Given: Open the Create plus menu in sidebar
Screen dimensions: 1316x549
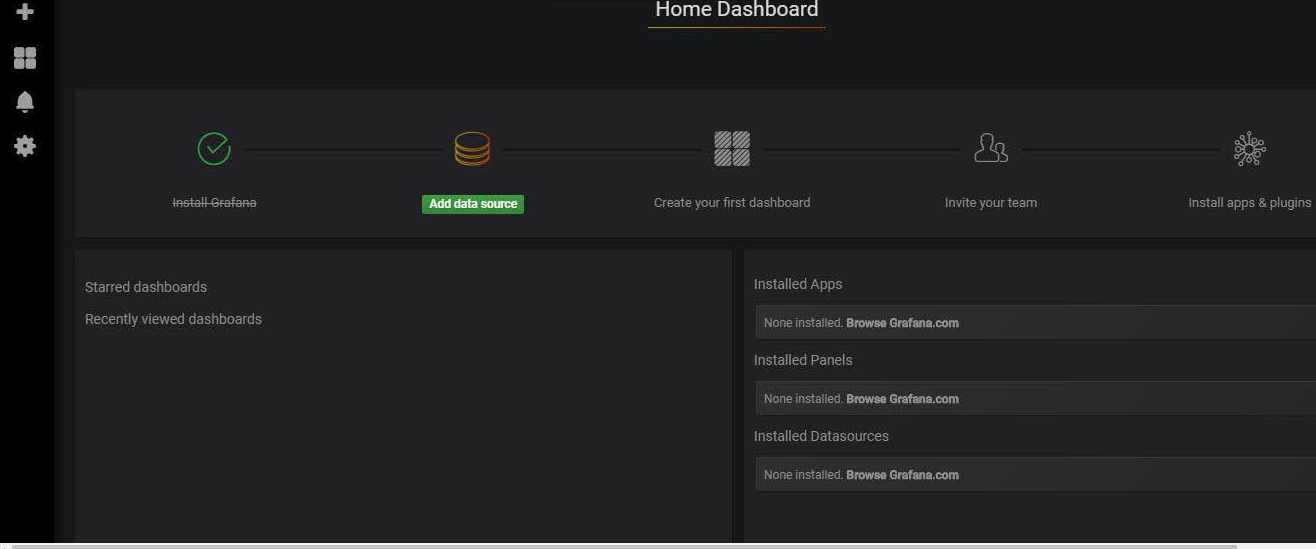Looking at the screenshot, I should (25, 12).
